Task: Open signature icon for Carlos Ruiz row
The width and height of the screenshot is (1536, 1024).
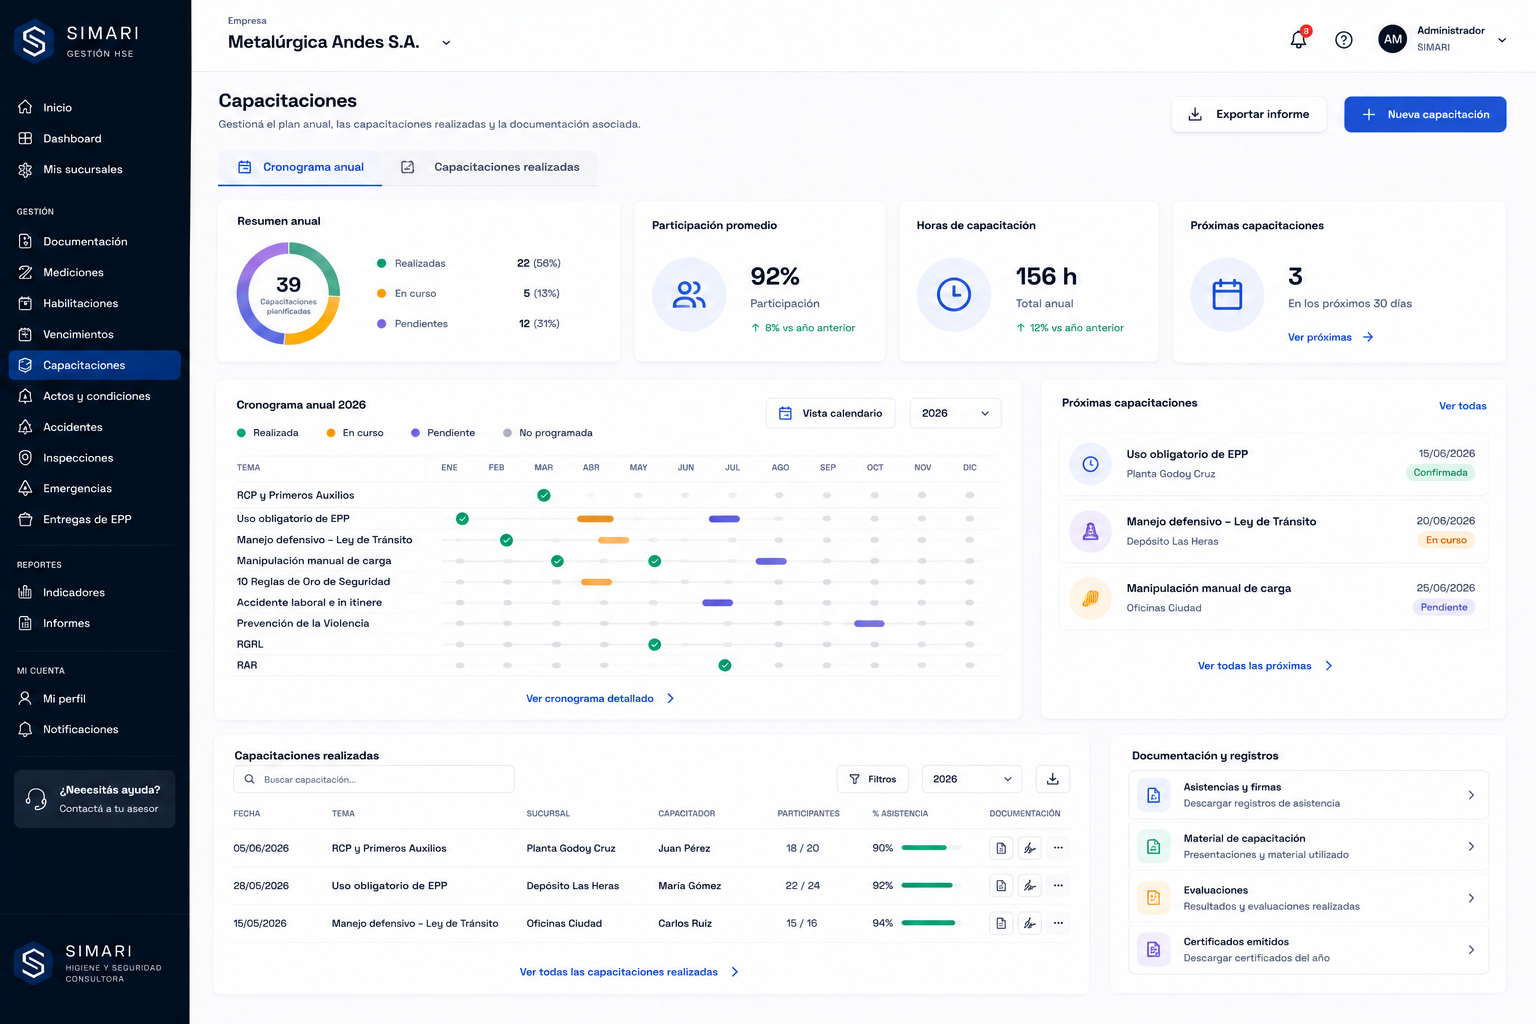Action: pyautogui.click(x=1030, y=923)
